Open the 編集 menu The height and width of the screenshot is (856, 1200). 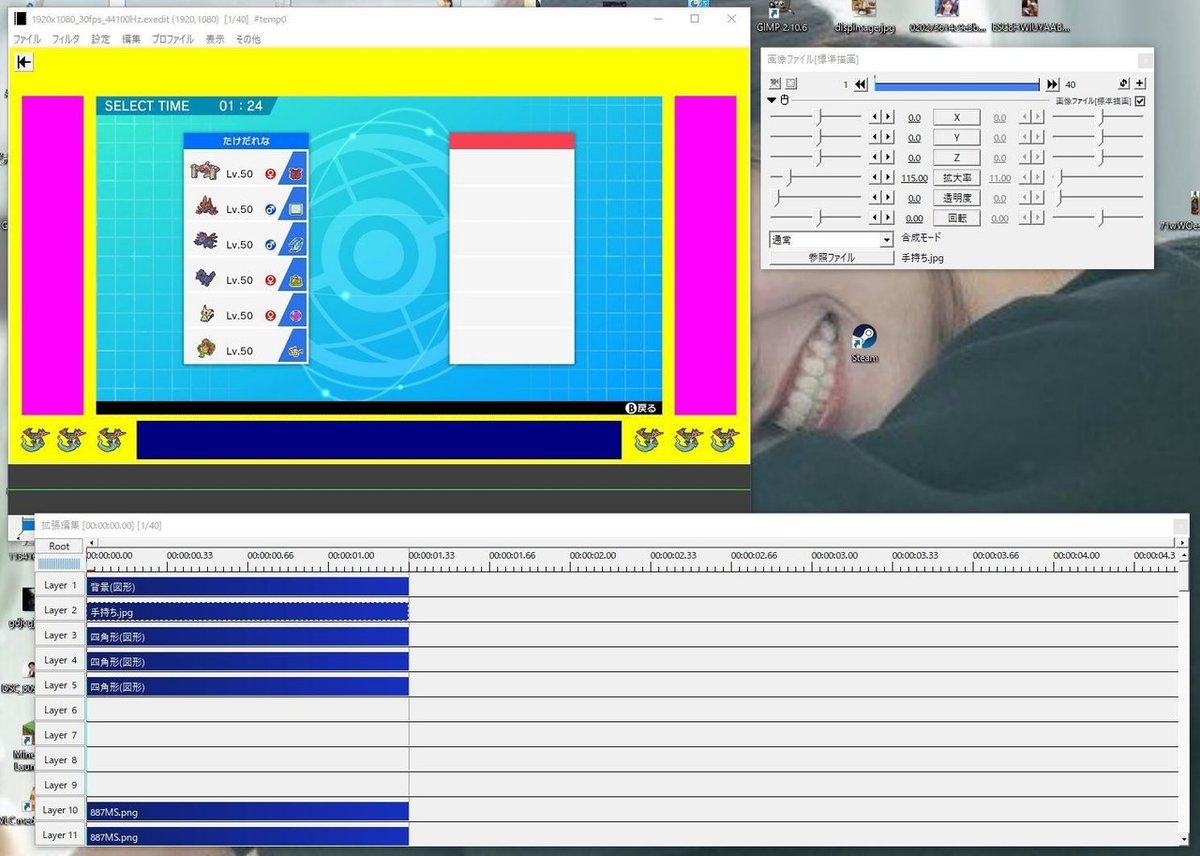coord(131,39)
